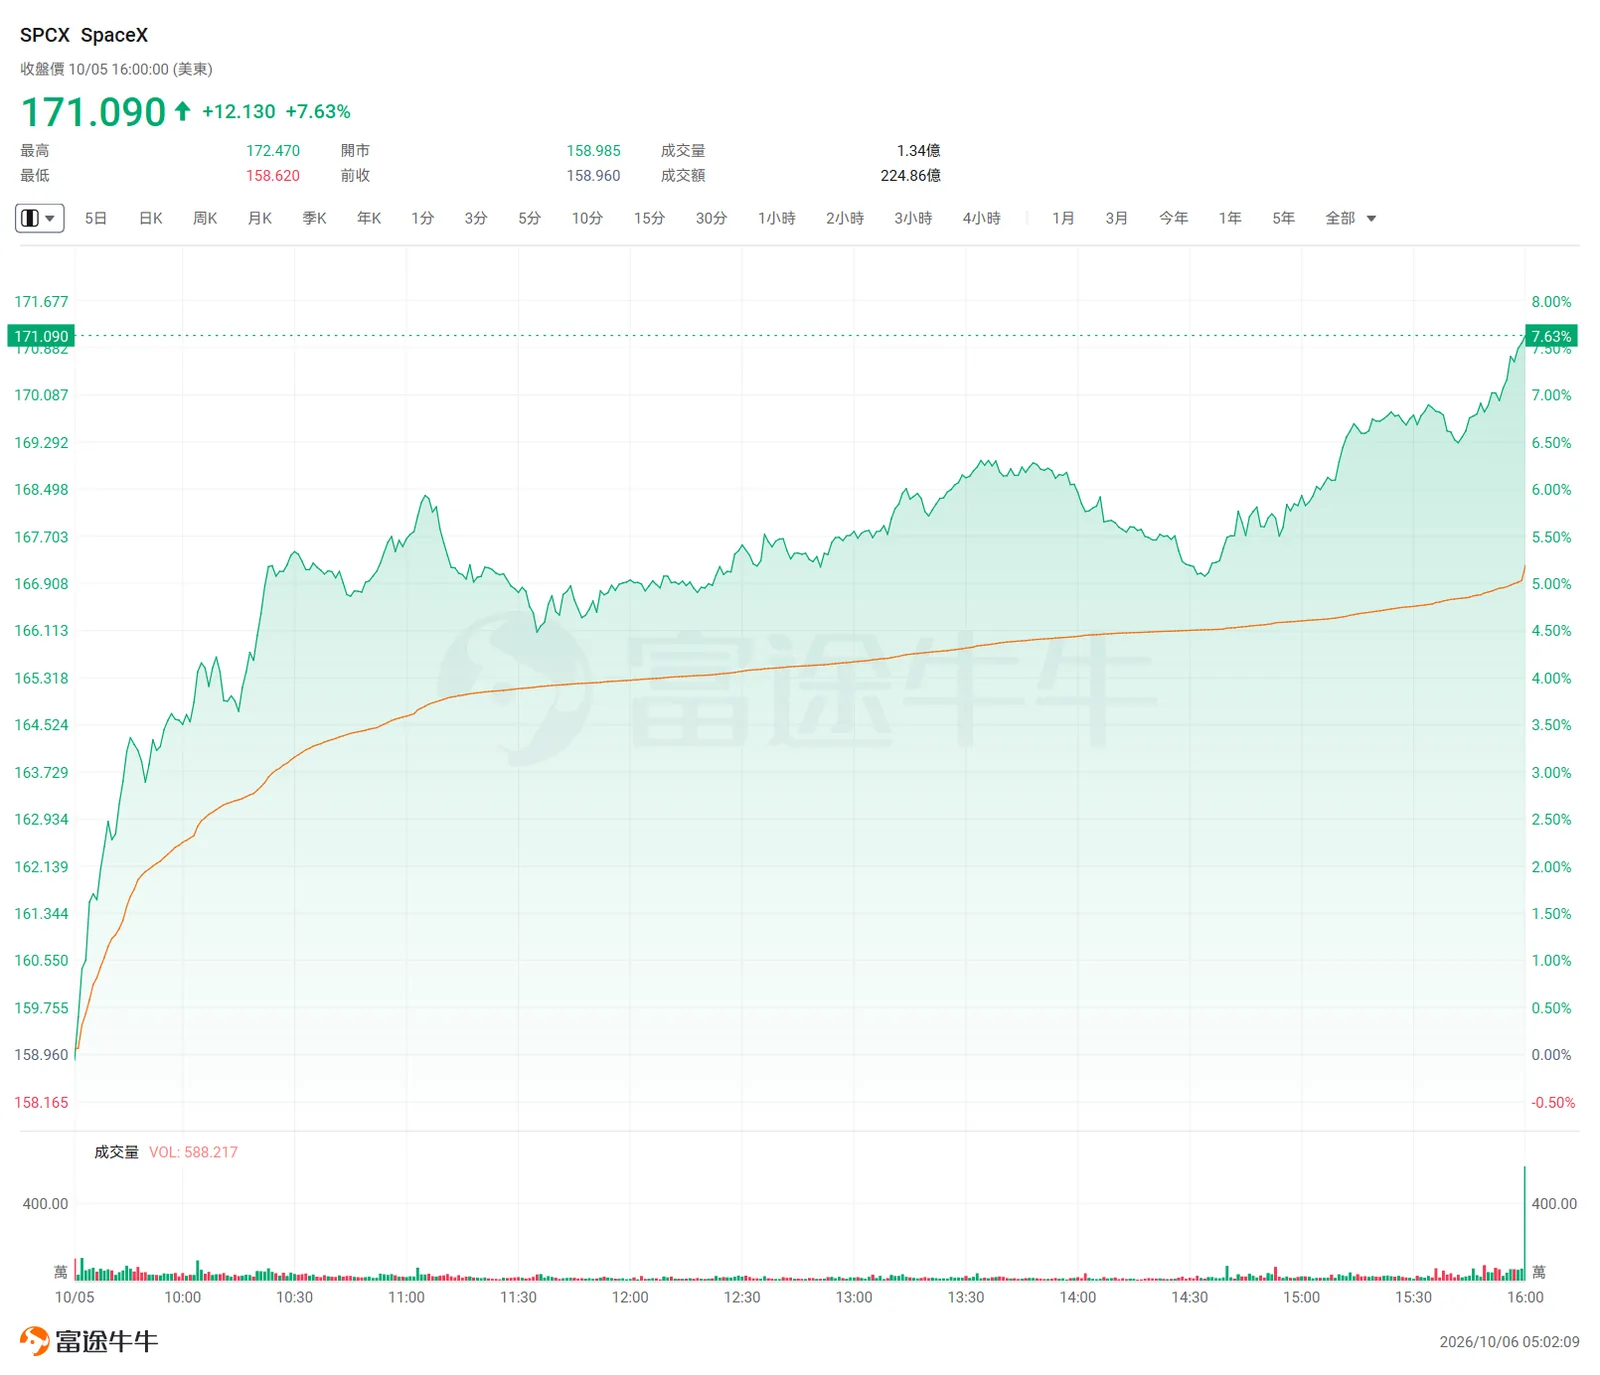Click the 224.86億 turnover value
This screenshot has height=1375, width=1600.
(910, 175)
